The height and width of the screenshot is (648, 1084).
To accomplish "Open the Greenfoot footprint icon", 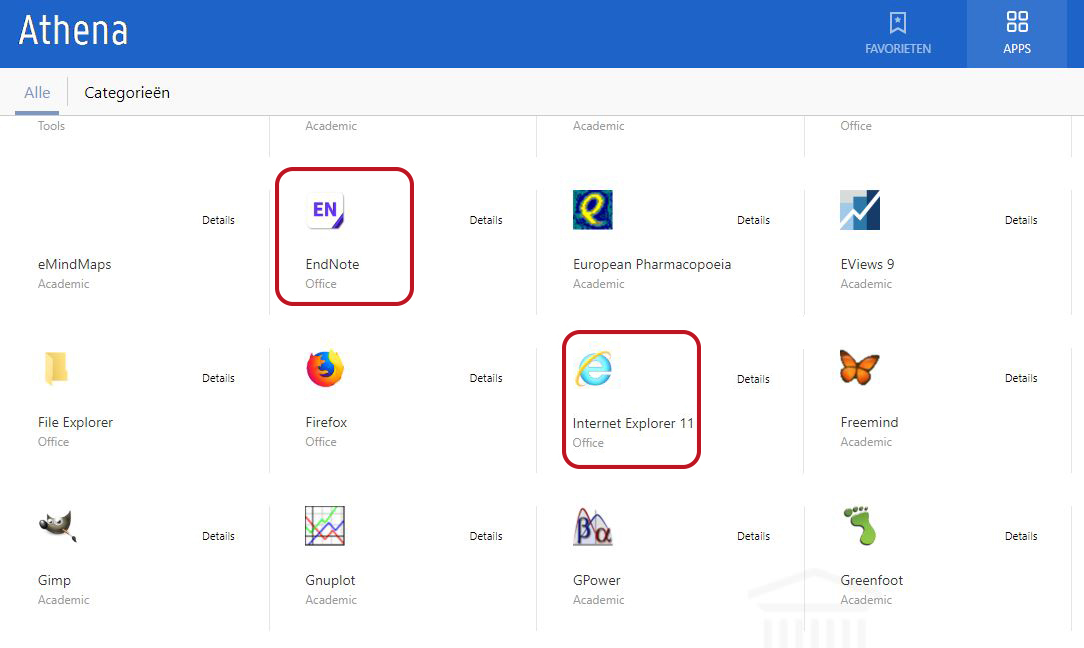I will (x=859, y=526).
